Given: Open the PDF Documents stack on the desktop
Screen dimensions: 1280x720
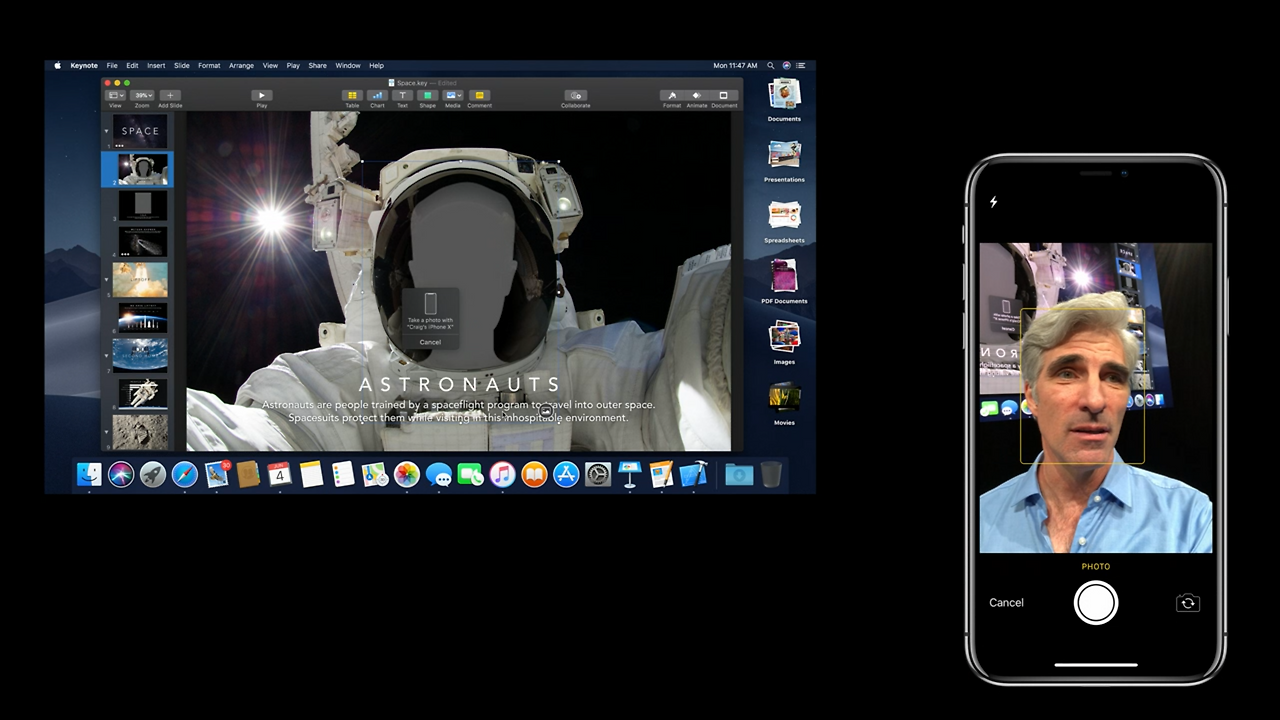Looking at the screenshot, I should coord(784,278).
